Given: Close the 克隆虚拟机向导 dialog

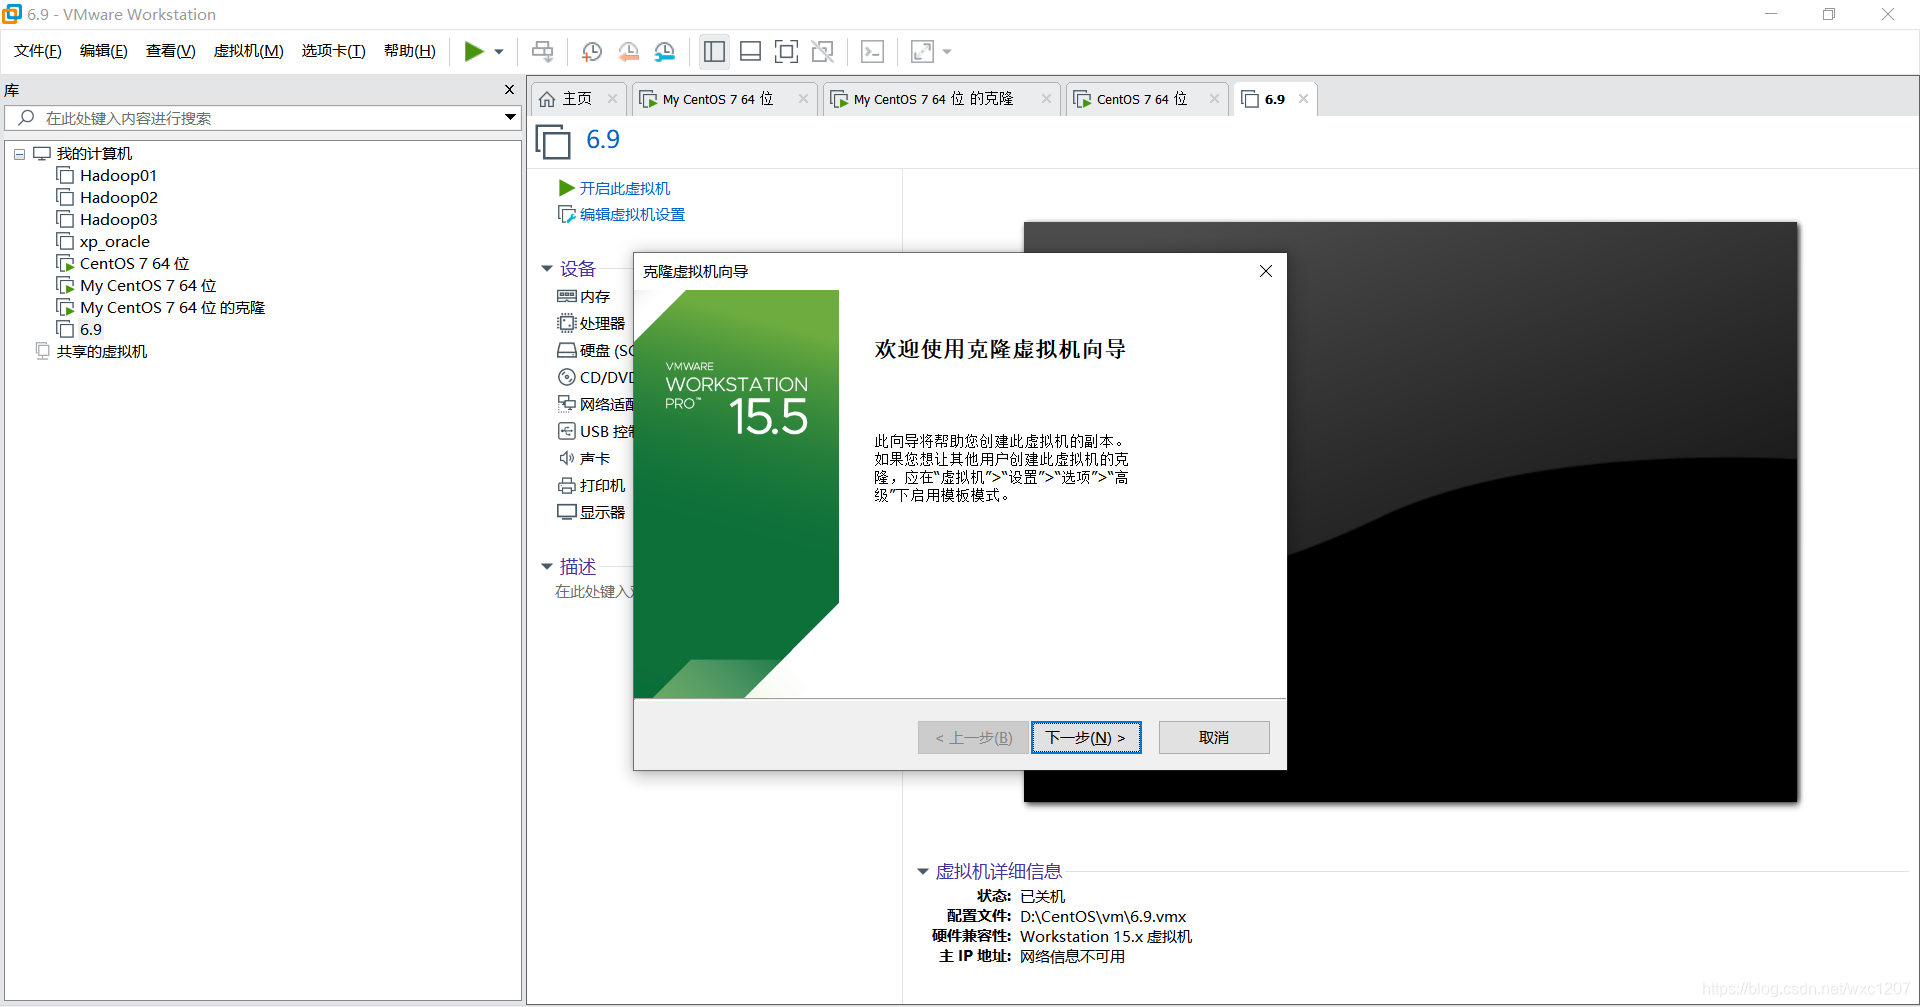Looking at the screenshot, I should (x=1266, y=271).
